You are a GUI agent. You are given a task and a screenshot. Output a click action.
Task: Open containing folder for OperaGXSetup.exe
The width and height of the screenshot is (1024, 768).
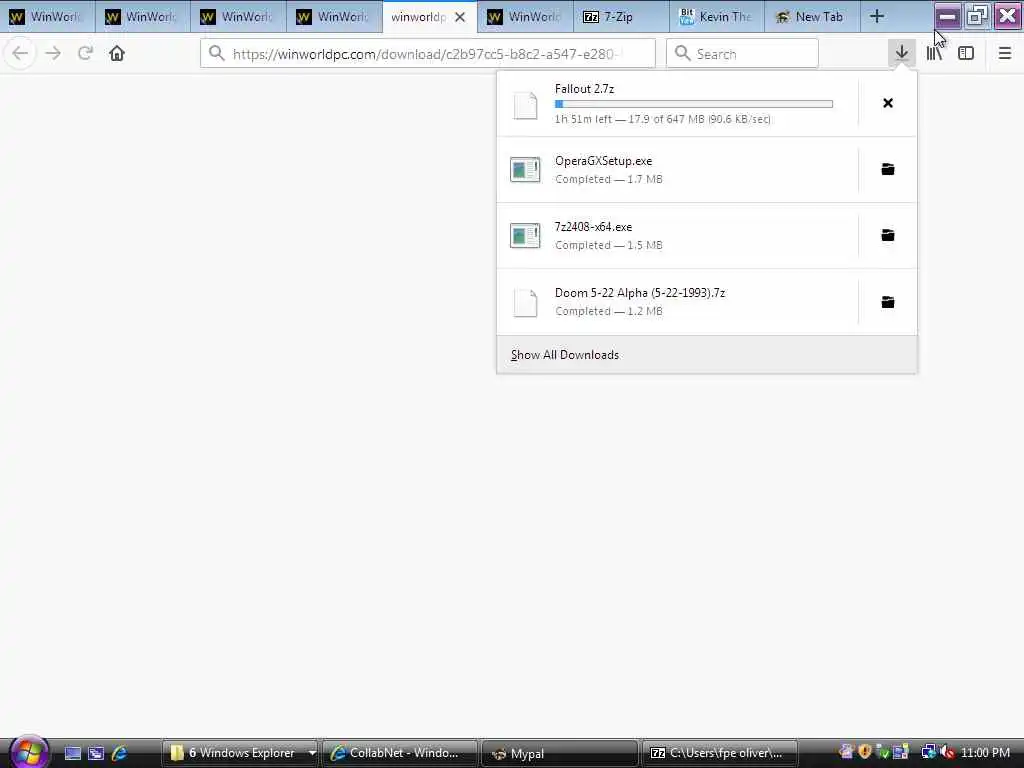[888, 169]
